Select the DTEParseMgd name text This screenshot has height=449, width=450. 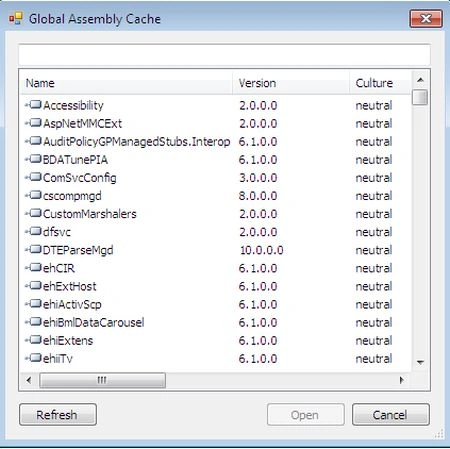[78, 250]
